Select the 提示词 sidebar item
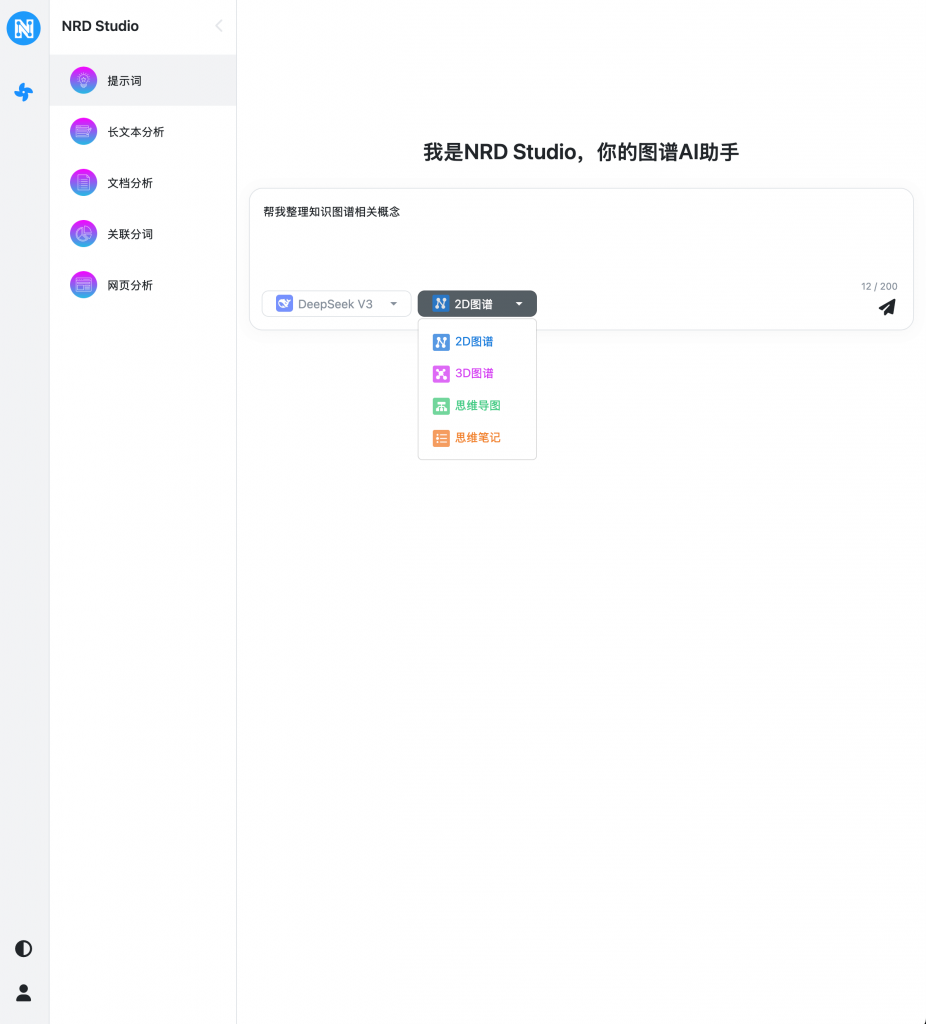 tap(124, 81)
